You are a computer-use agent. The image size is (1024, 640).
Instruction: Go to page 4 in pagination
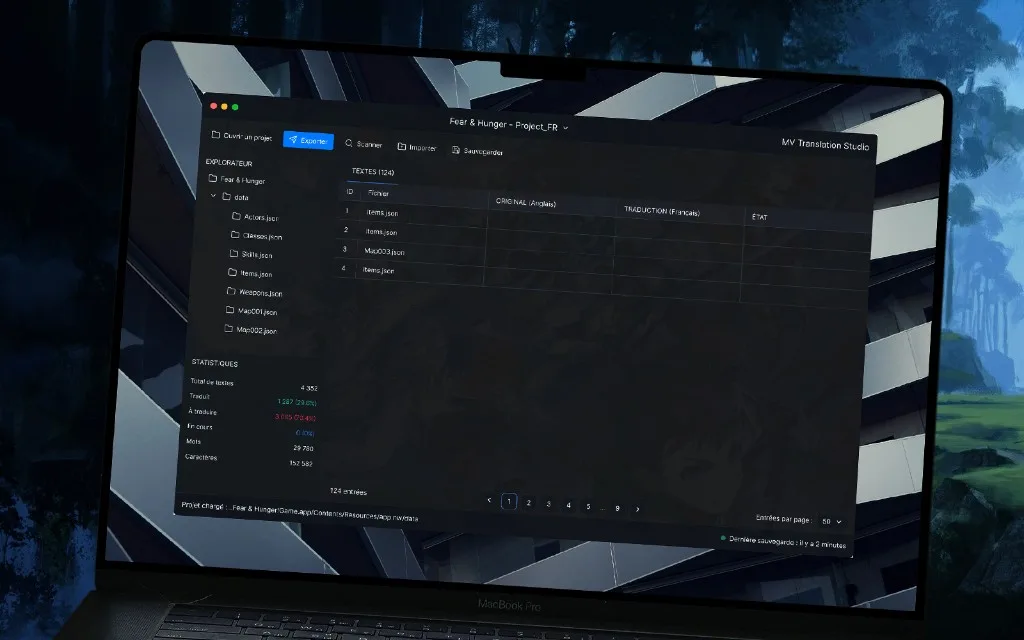click(568, 505)
